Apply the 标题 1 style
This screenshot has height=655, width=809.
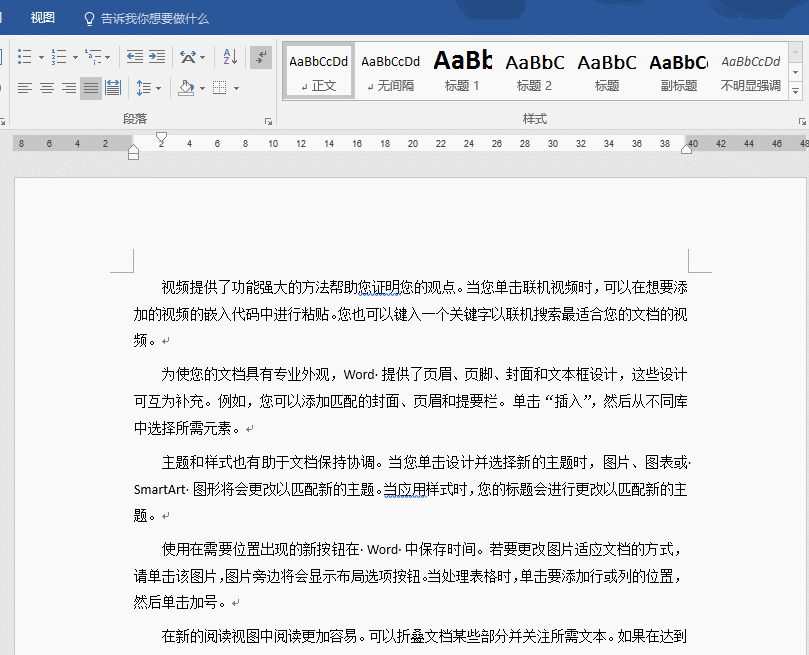click(x=462, y=70)
